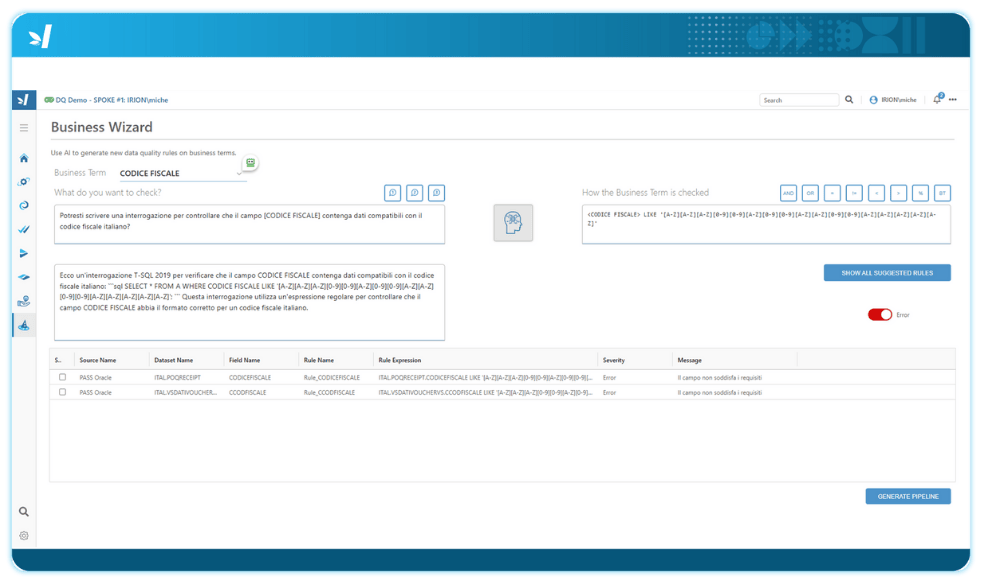The height and width of the screenshot is (582, 983).
Task: Click the Field Name column header
Action: point(244,360)
